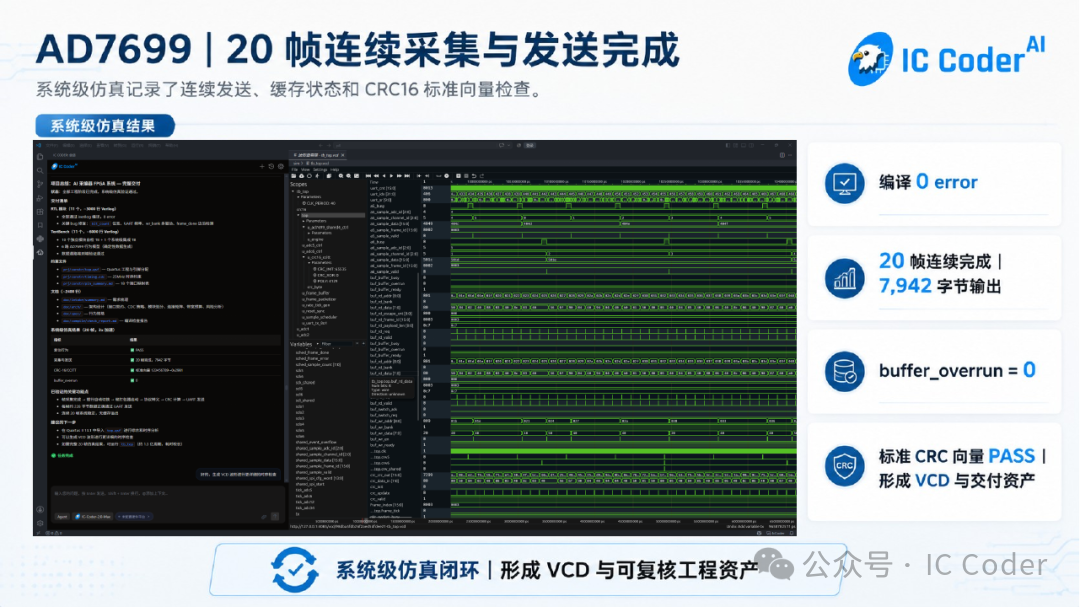Click the redo icon in waveform toolbar
This screenshot has height=607, width=1080.
(x=482, y=176)
